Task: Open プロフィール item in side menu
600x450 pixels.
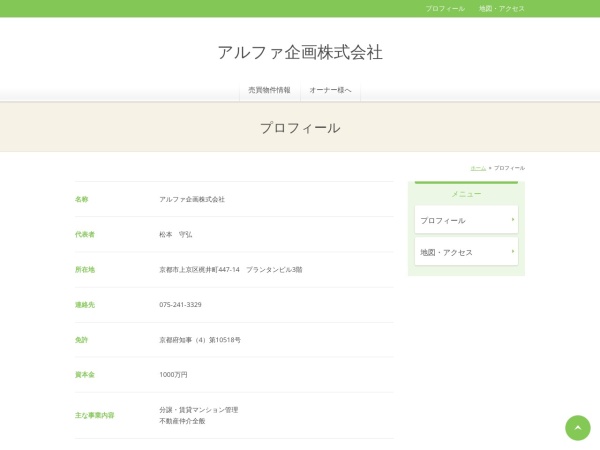Action: point(466,220)
